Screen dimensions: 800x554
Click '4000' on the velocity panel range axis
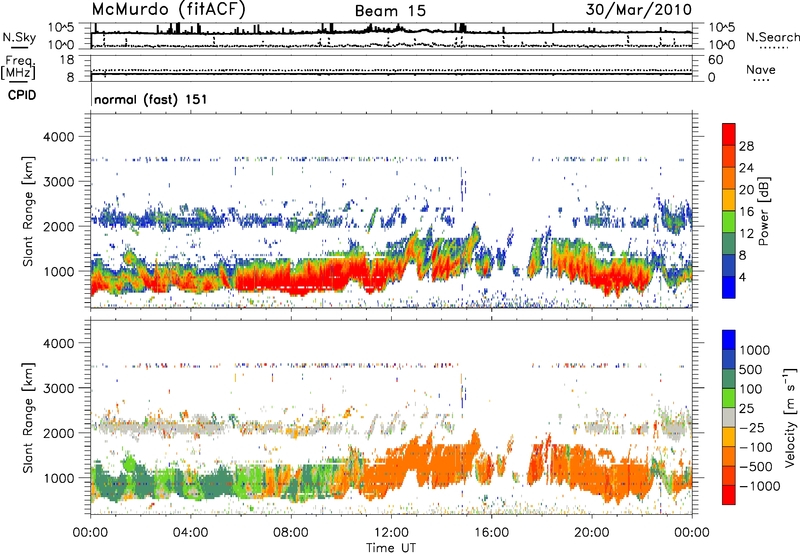(x=59, y=343)
